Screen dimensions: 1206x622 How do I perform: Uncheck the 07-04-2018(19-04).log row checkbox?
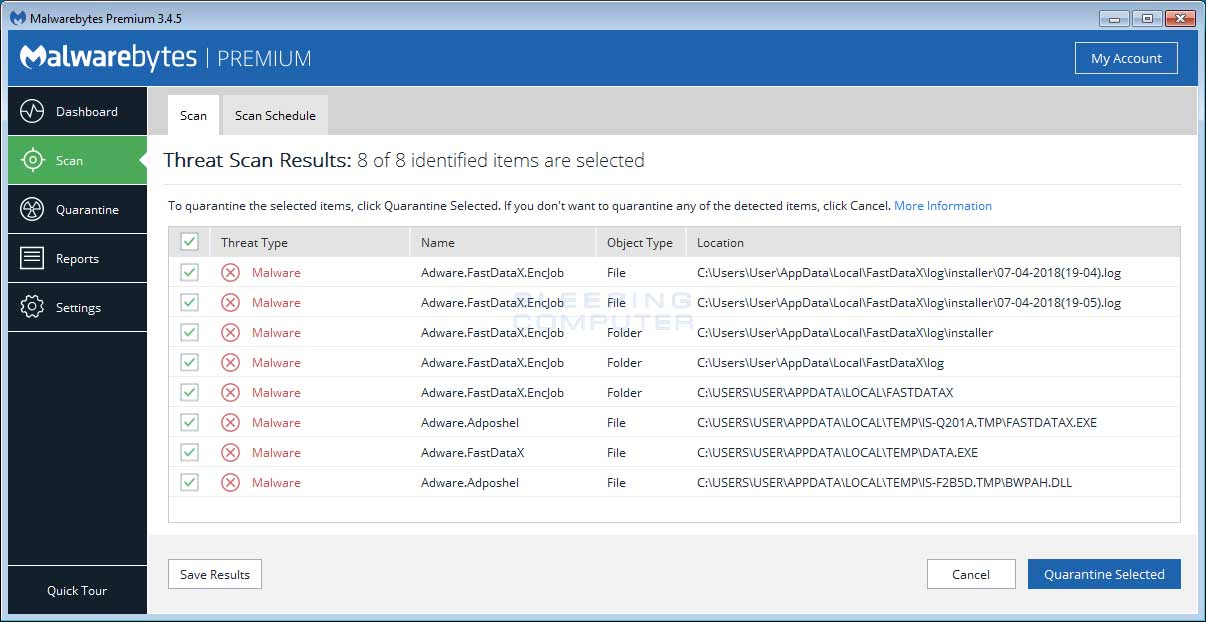point(189,272)
